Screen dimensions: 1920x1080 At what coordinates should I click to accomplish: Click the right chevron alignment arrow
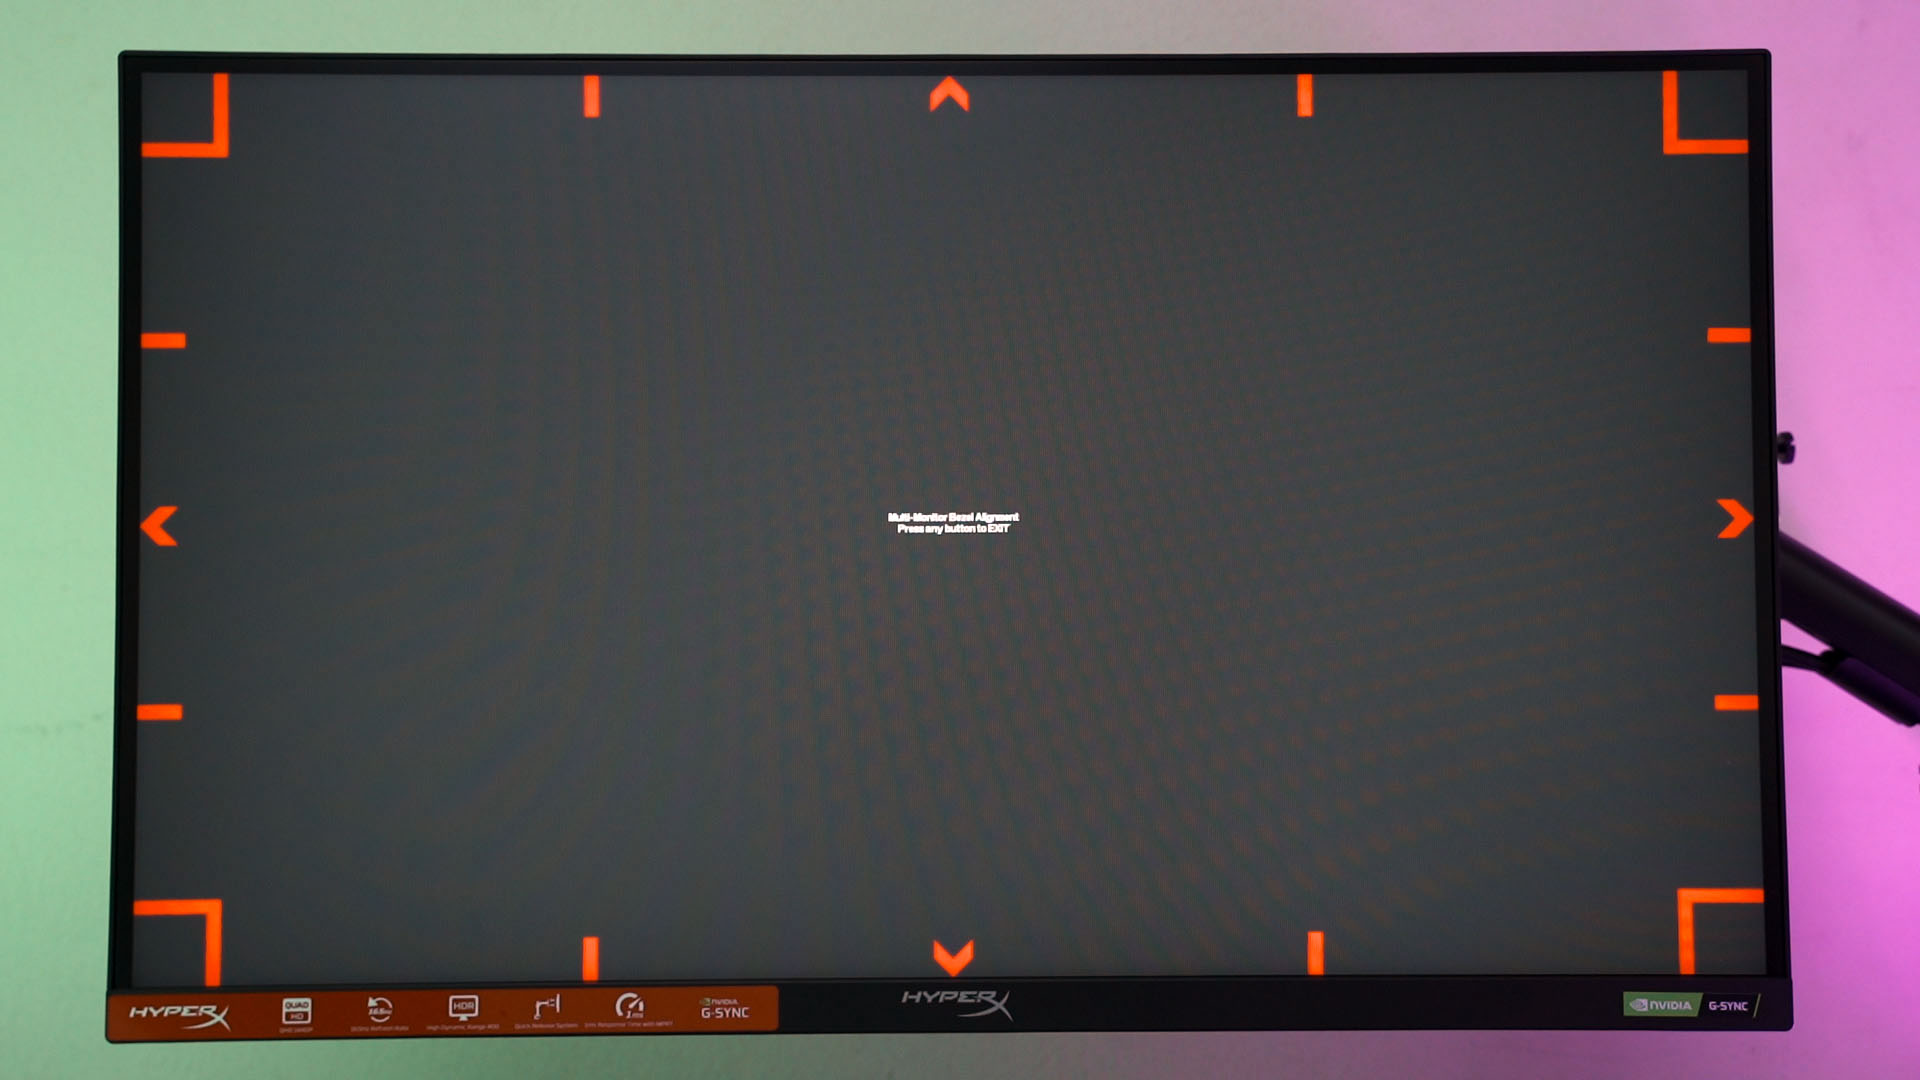(1735, 519)
